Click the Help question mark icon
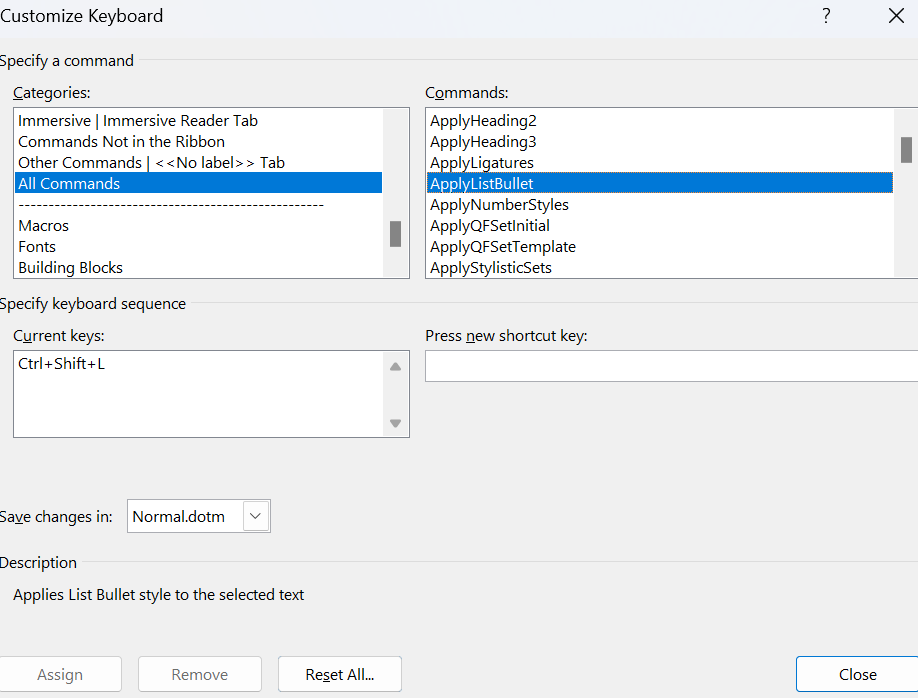The height and width of the screenshot is (698, 918). 826,16
